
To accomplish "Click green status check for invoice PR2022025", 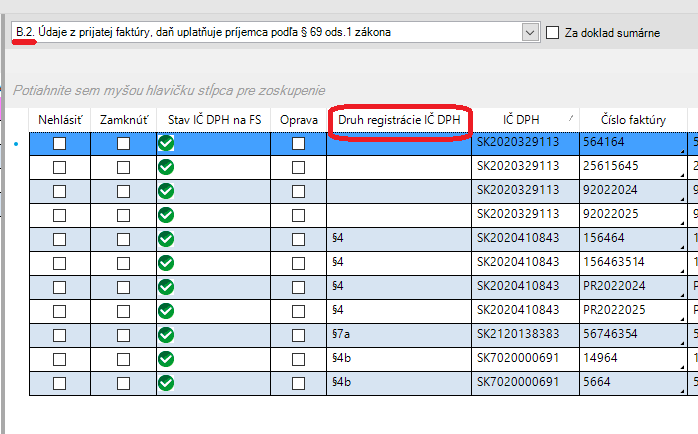I will 166,312.
